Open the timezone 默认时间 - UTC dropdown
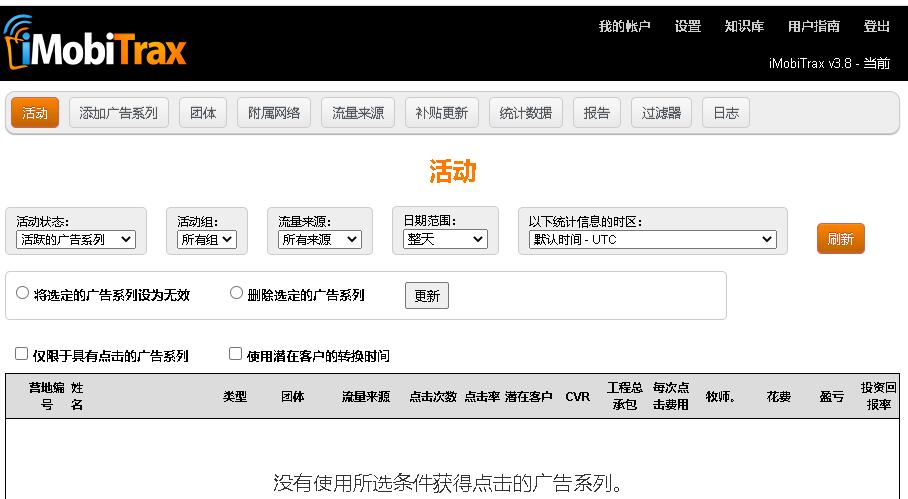The height and width of the screenshot is (499, 908). click(x=652, y=240)
